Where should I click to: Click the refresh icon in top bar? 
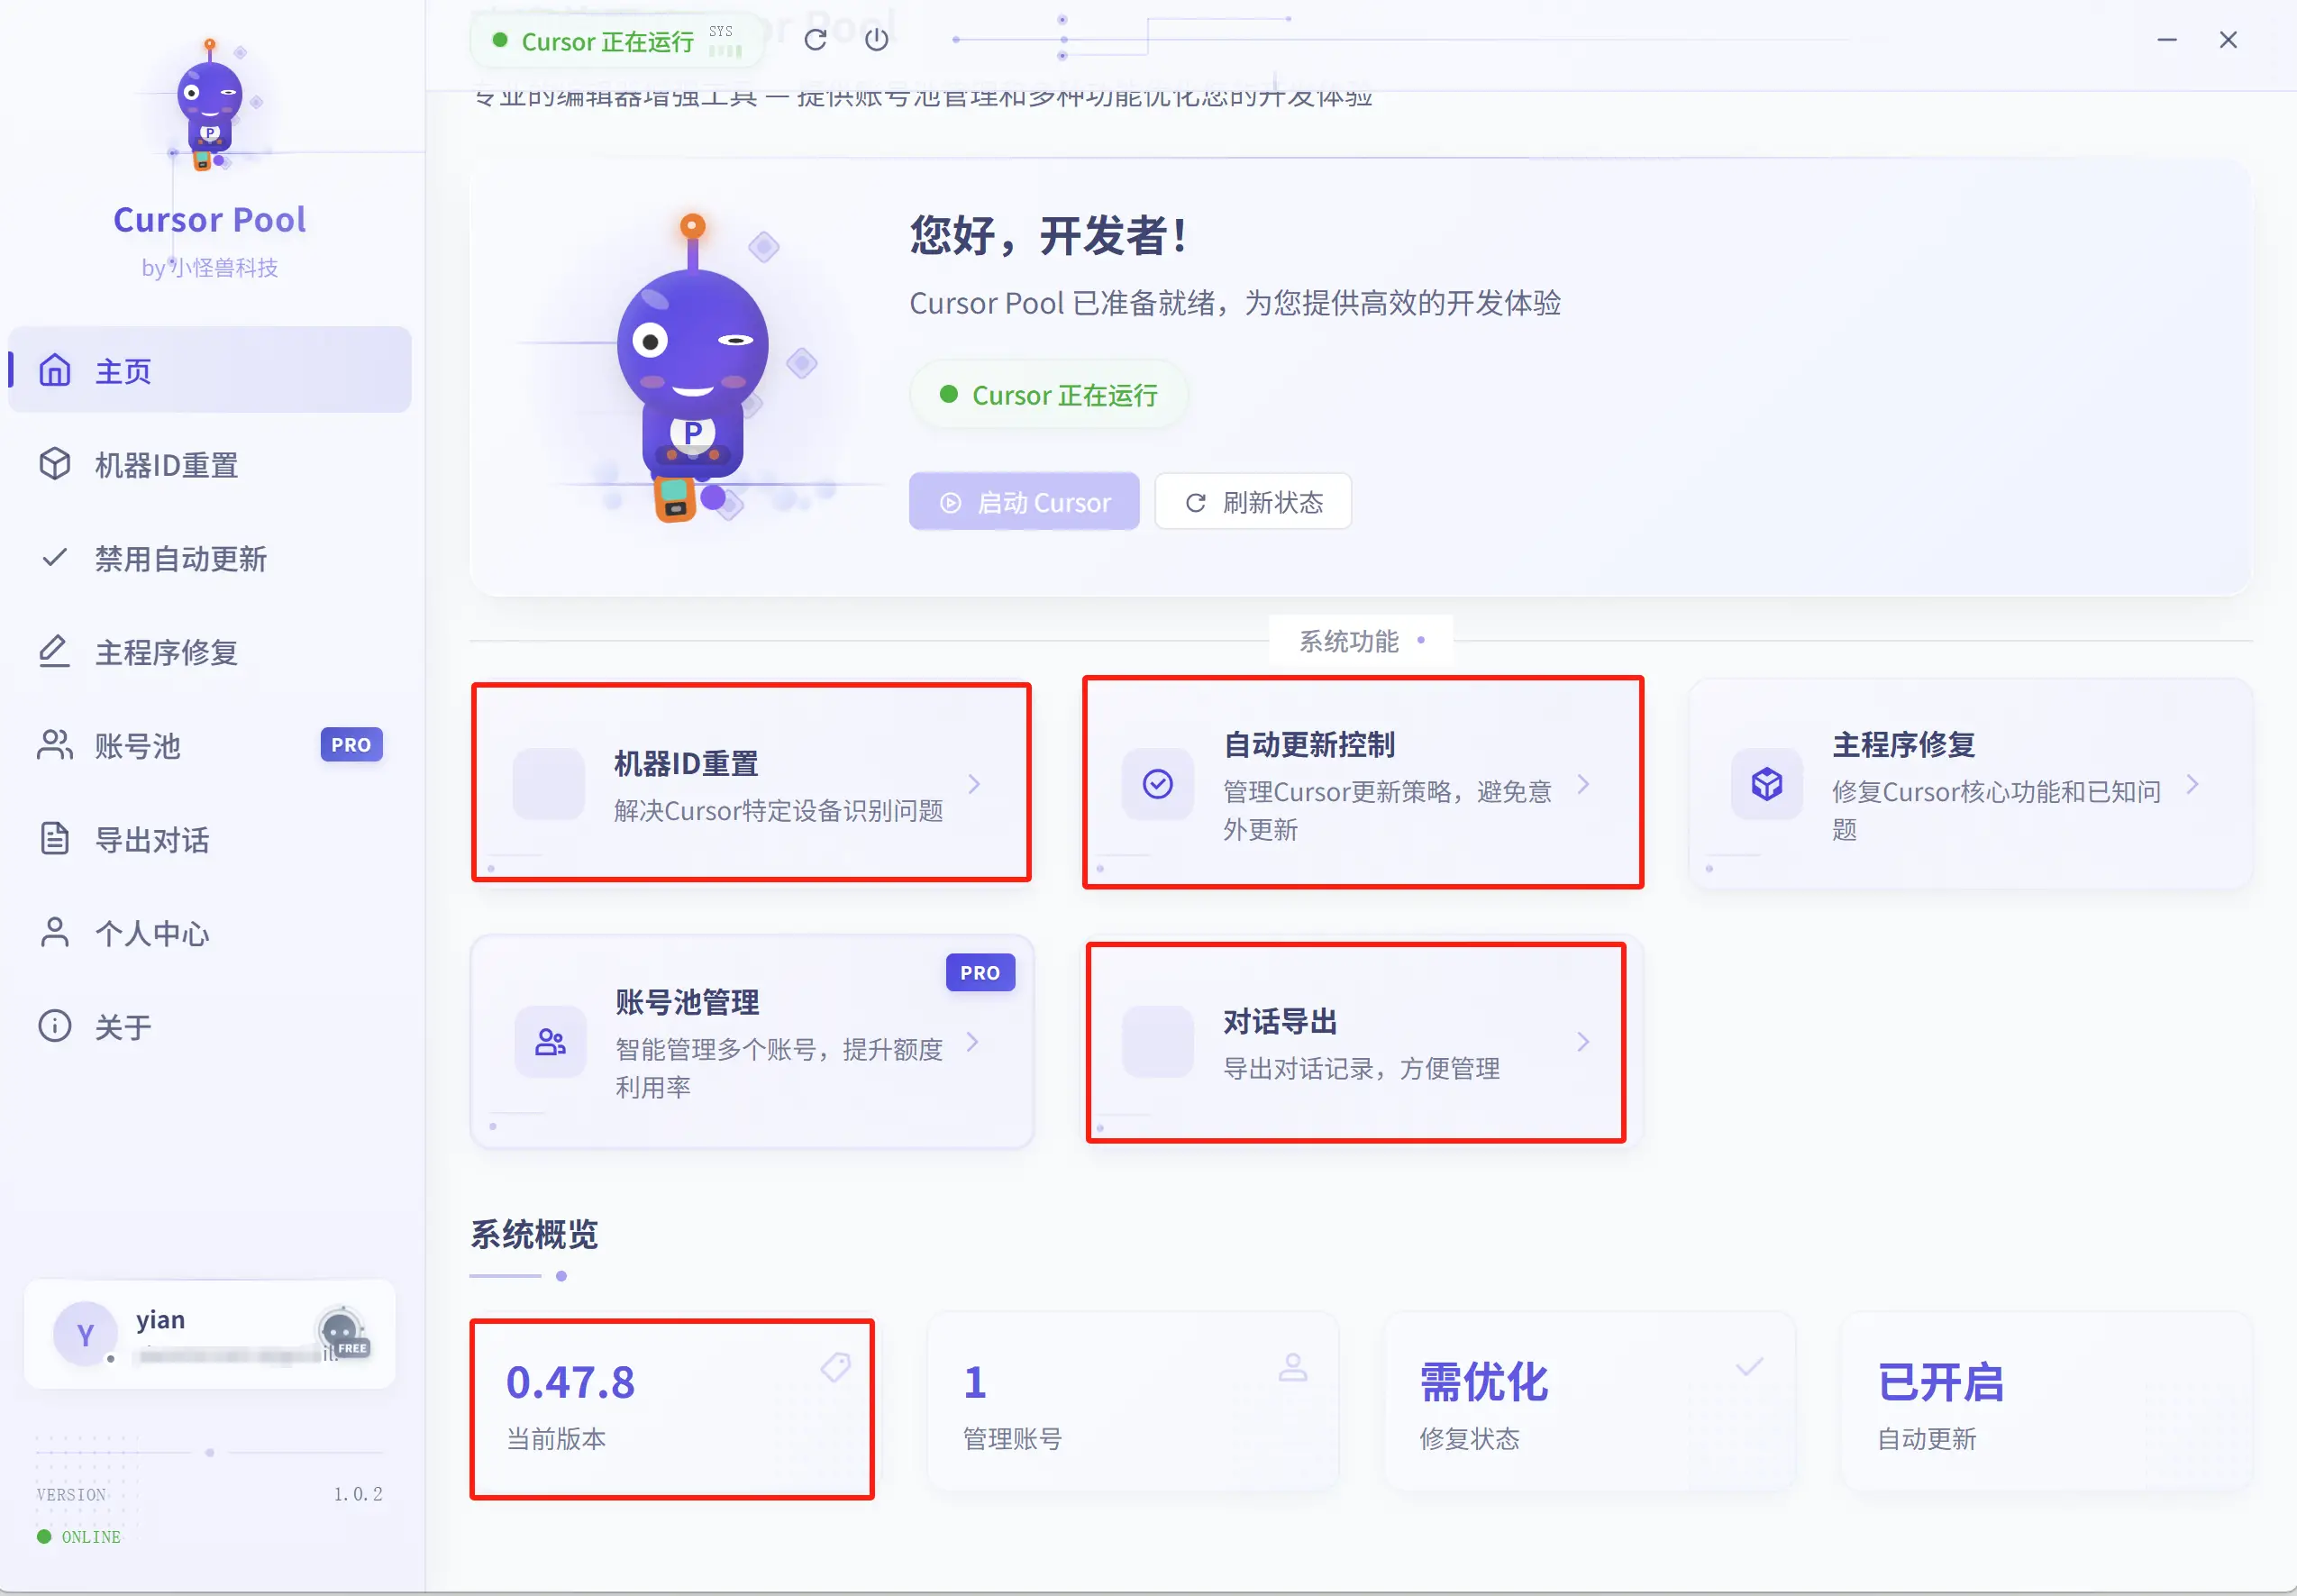(x=815, y=39)
